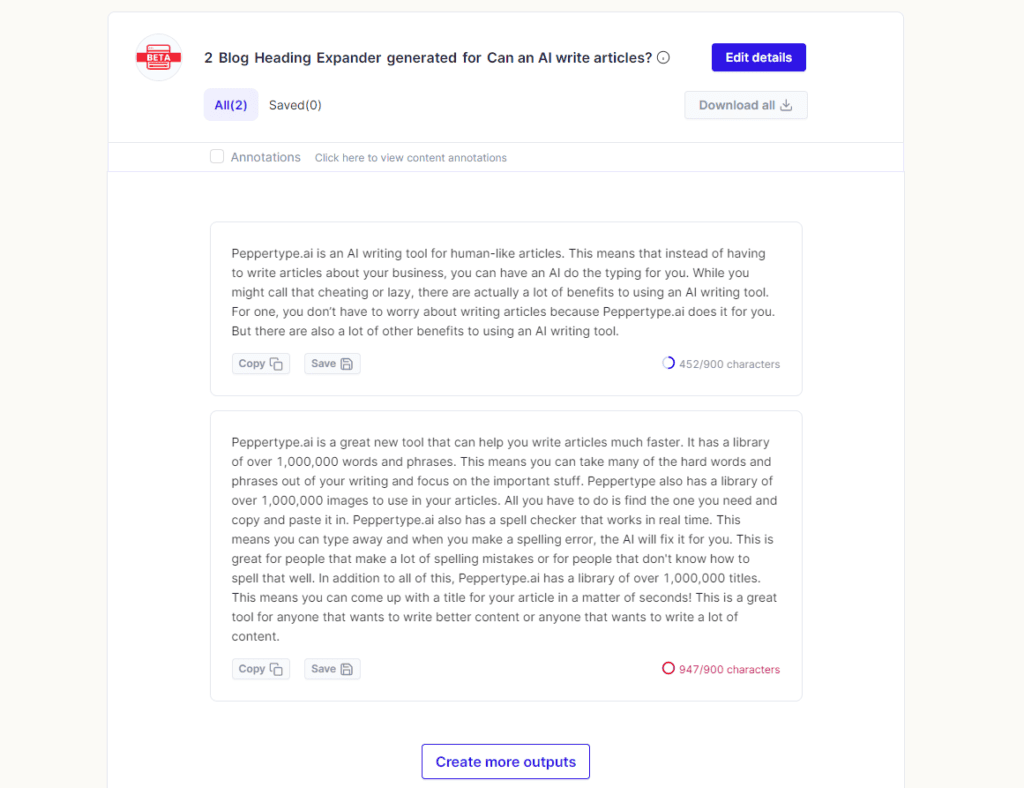Select the first generated paragraph about AI writing tool
Screen dimensions: 1024x788
coord(504,292)
